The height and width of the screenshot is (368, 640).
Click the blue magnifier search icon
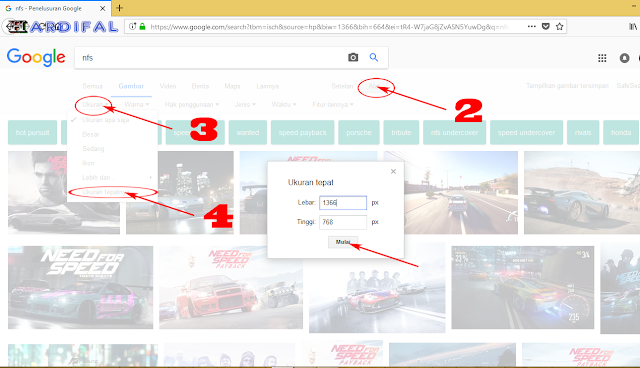click(373, 58)
